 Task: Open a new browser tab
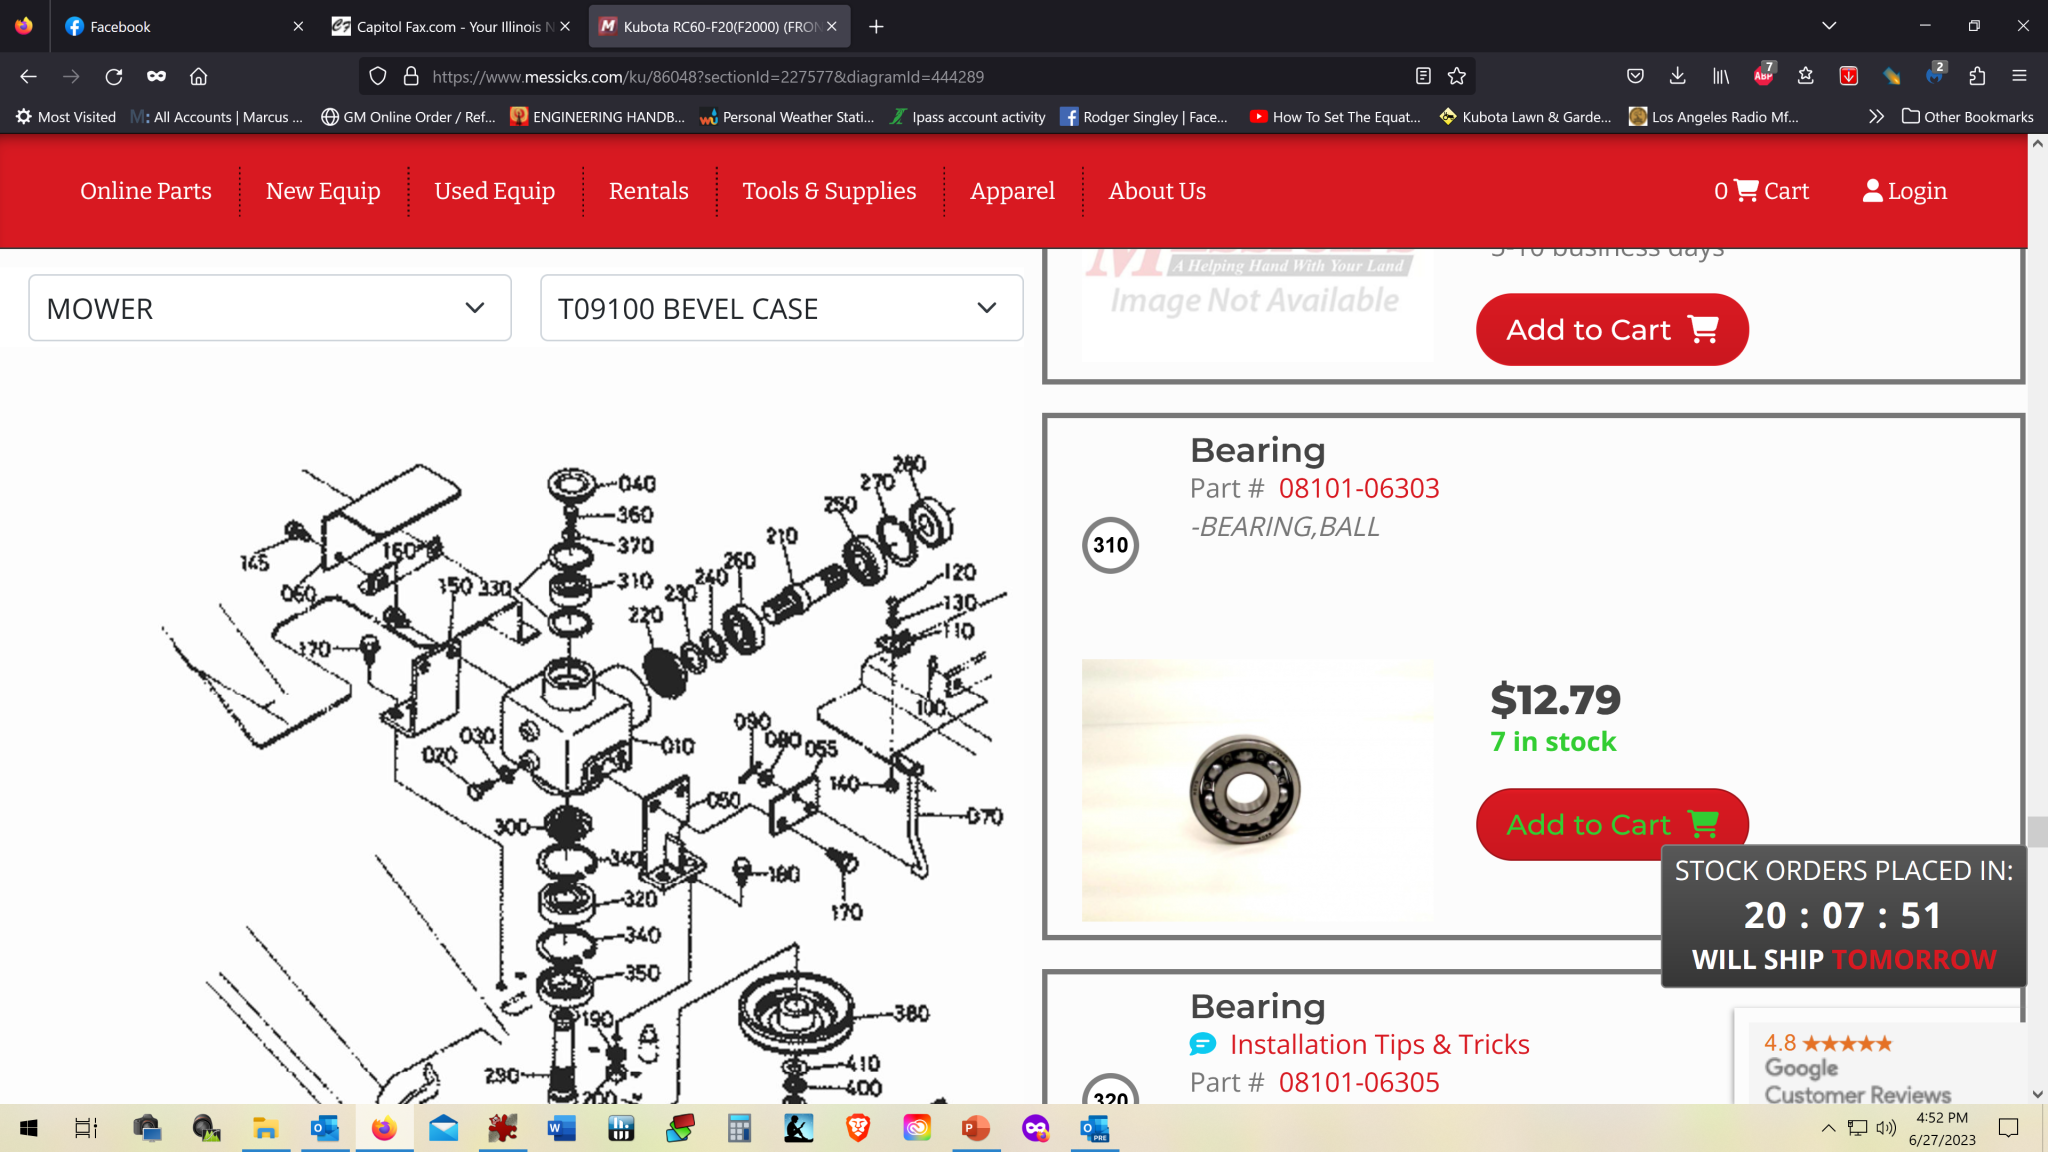point(876,27)
